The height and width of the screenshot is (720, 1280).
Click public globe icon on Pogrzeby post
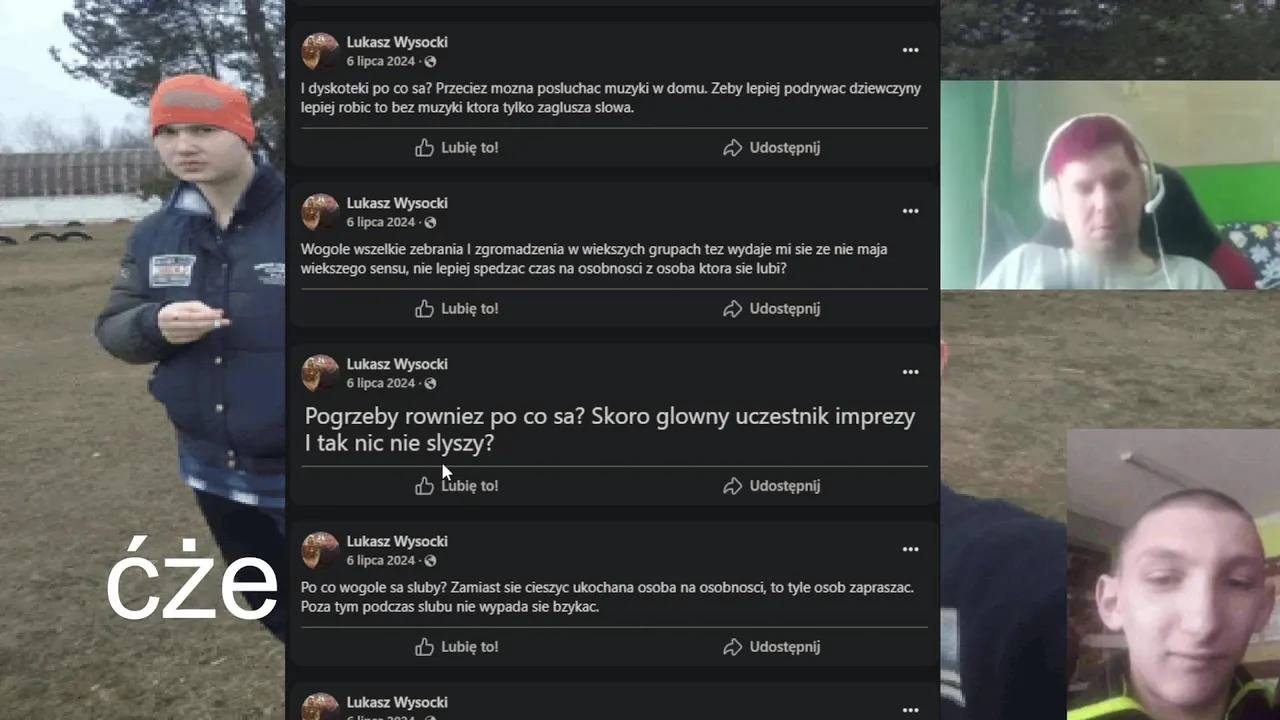tap(430, 384)
